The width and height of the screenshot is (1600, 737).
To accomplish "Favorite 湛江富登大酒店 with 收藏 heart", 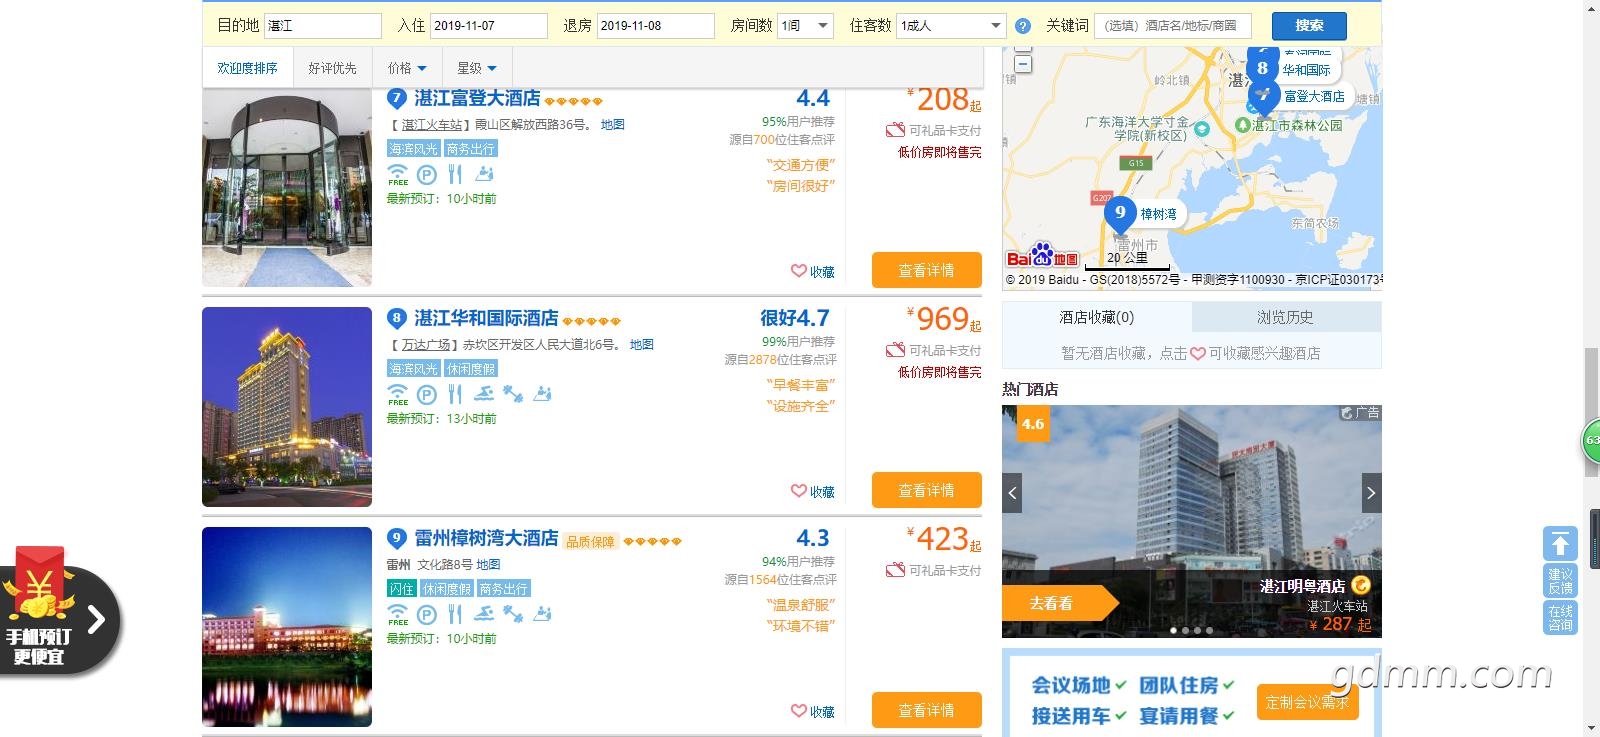I will [x=813, y=271].
